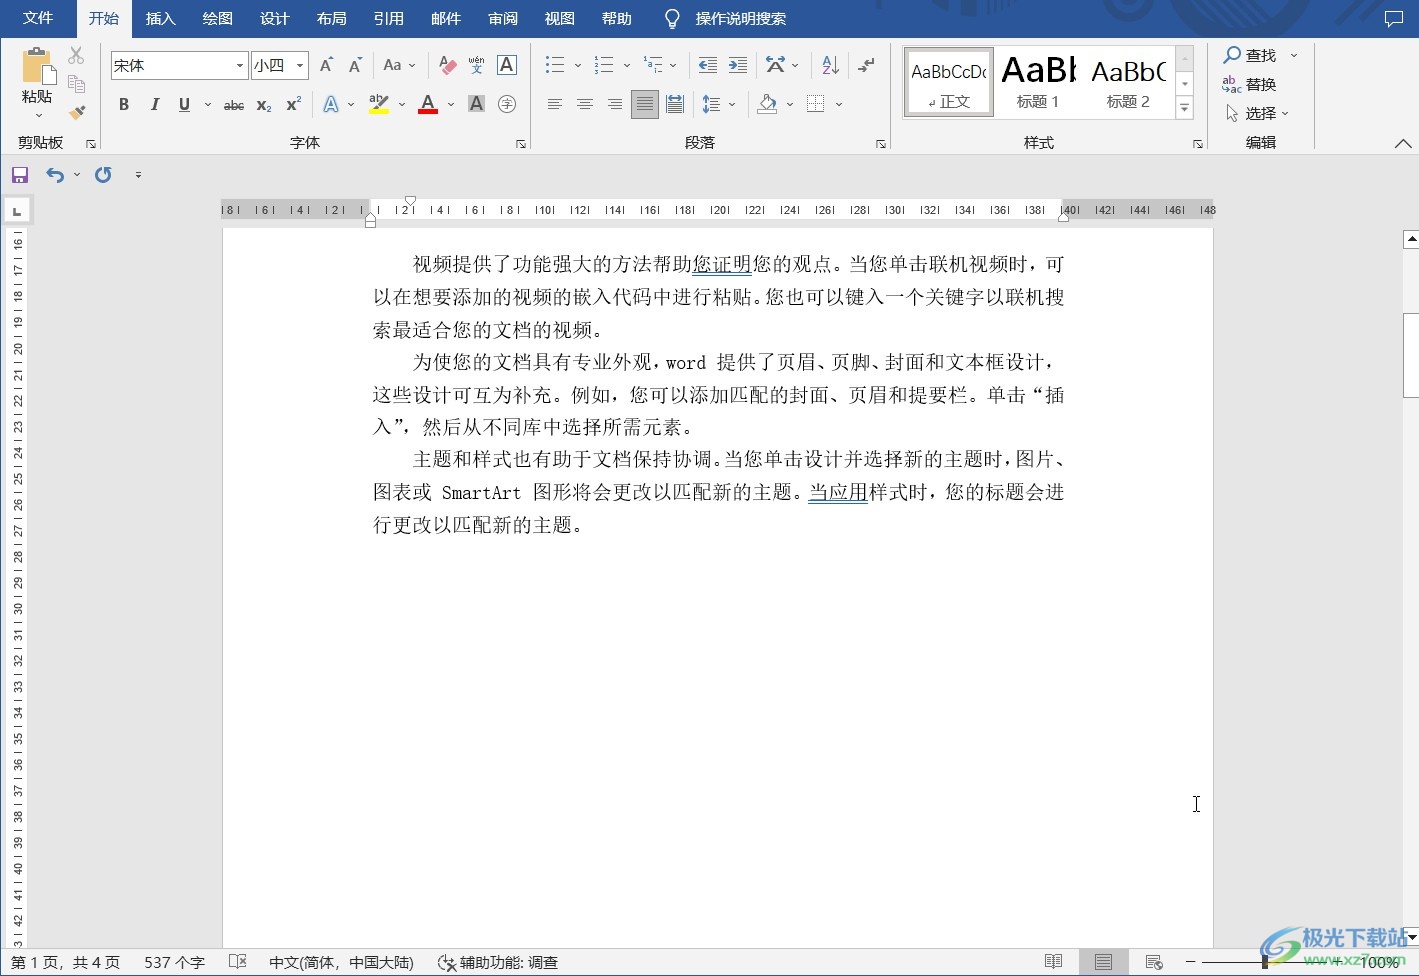This screenshot has width=1419, height=976.
Task: Shrink font size with the smaller A icon
Action: coord(355,65)
